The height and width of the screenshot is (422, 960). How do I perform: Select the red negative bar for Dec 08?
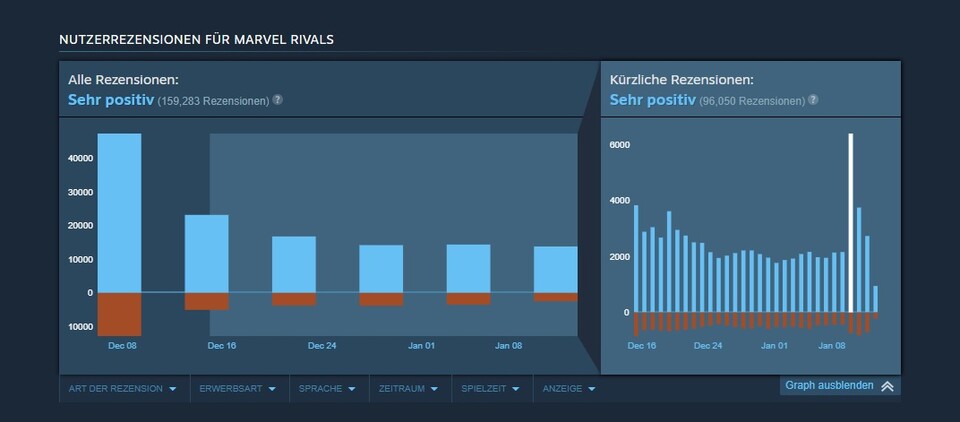coord(119,314)
